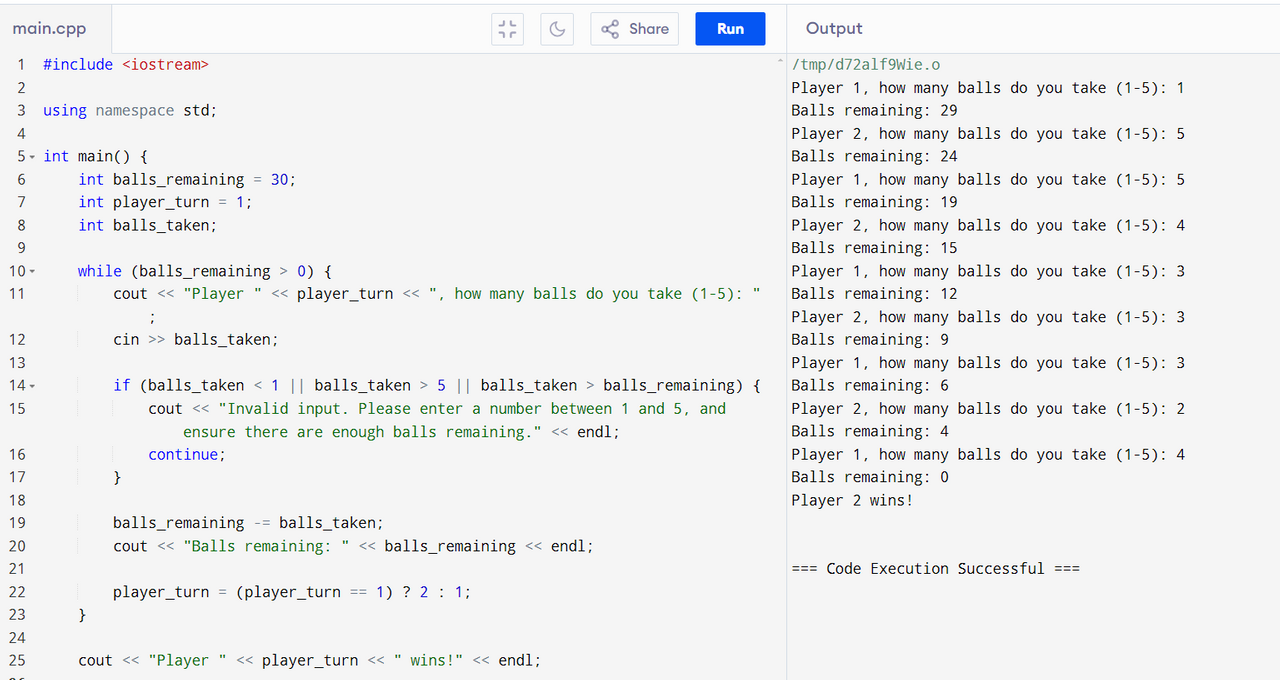This screenshot has height=680, width=1280.
Task: Collapse the while loop fold arrow on line 10
Action: pyautogui.click(x=33, y=272)
